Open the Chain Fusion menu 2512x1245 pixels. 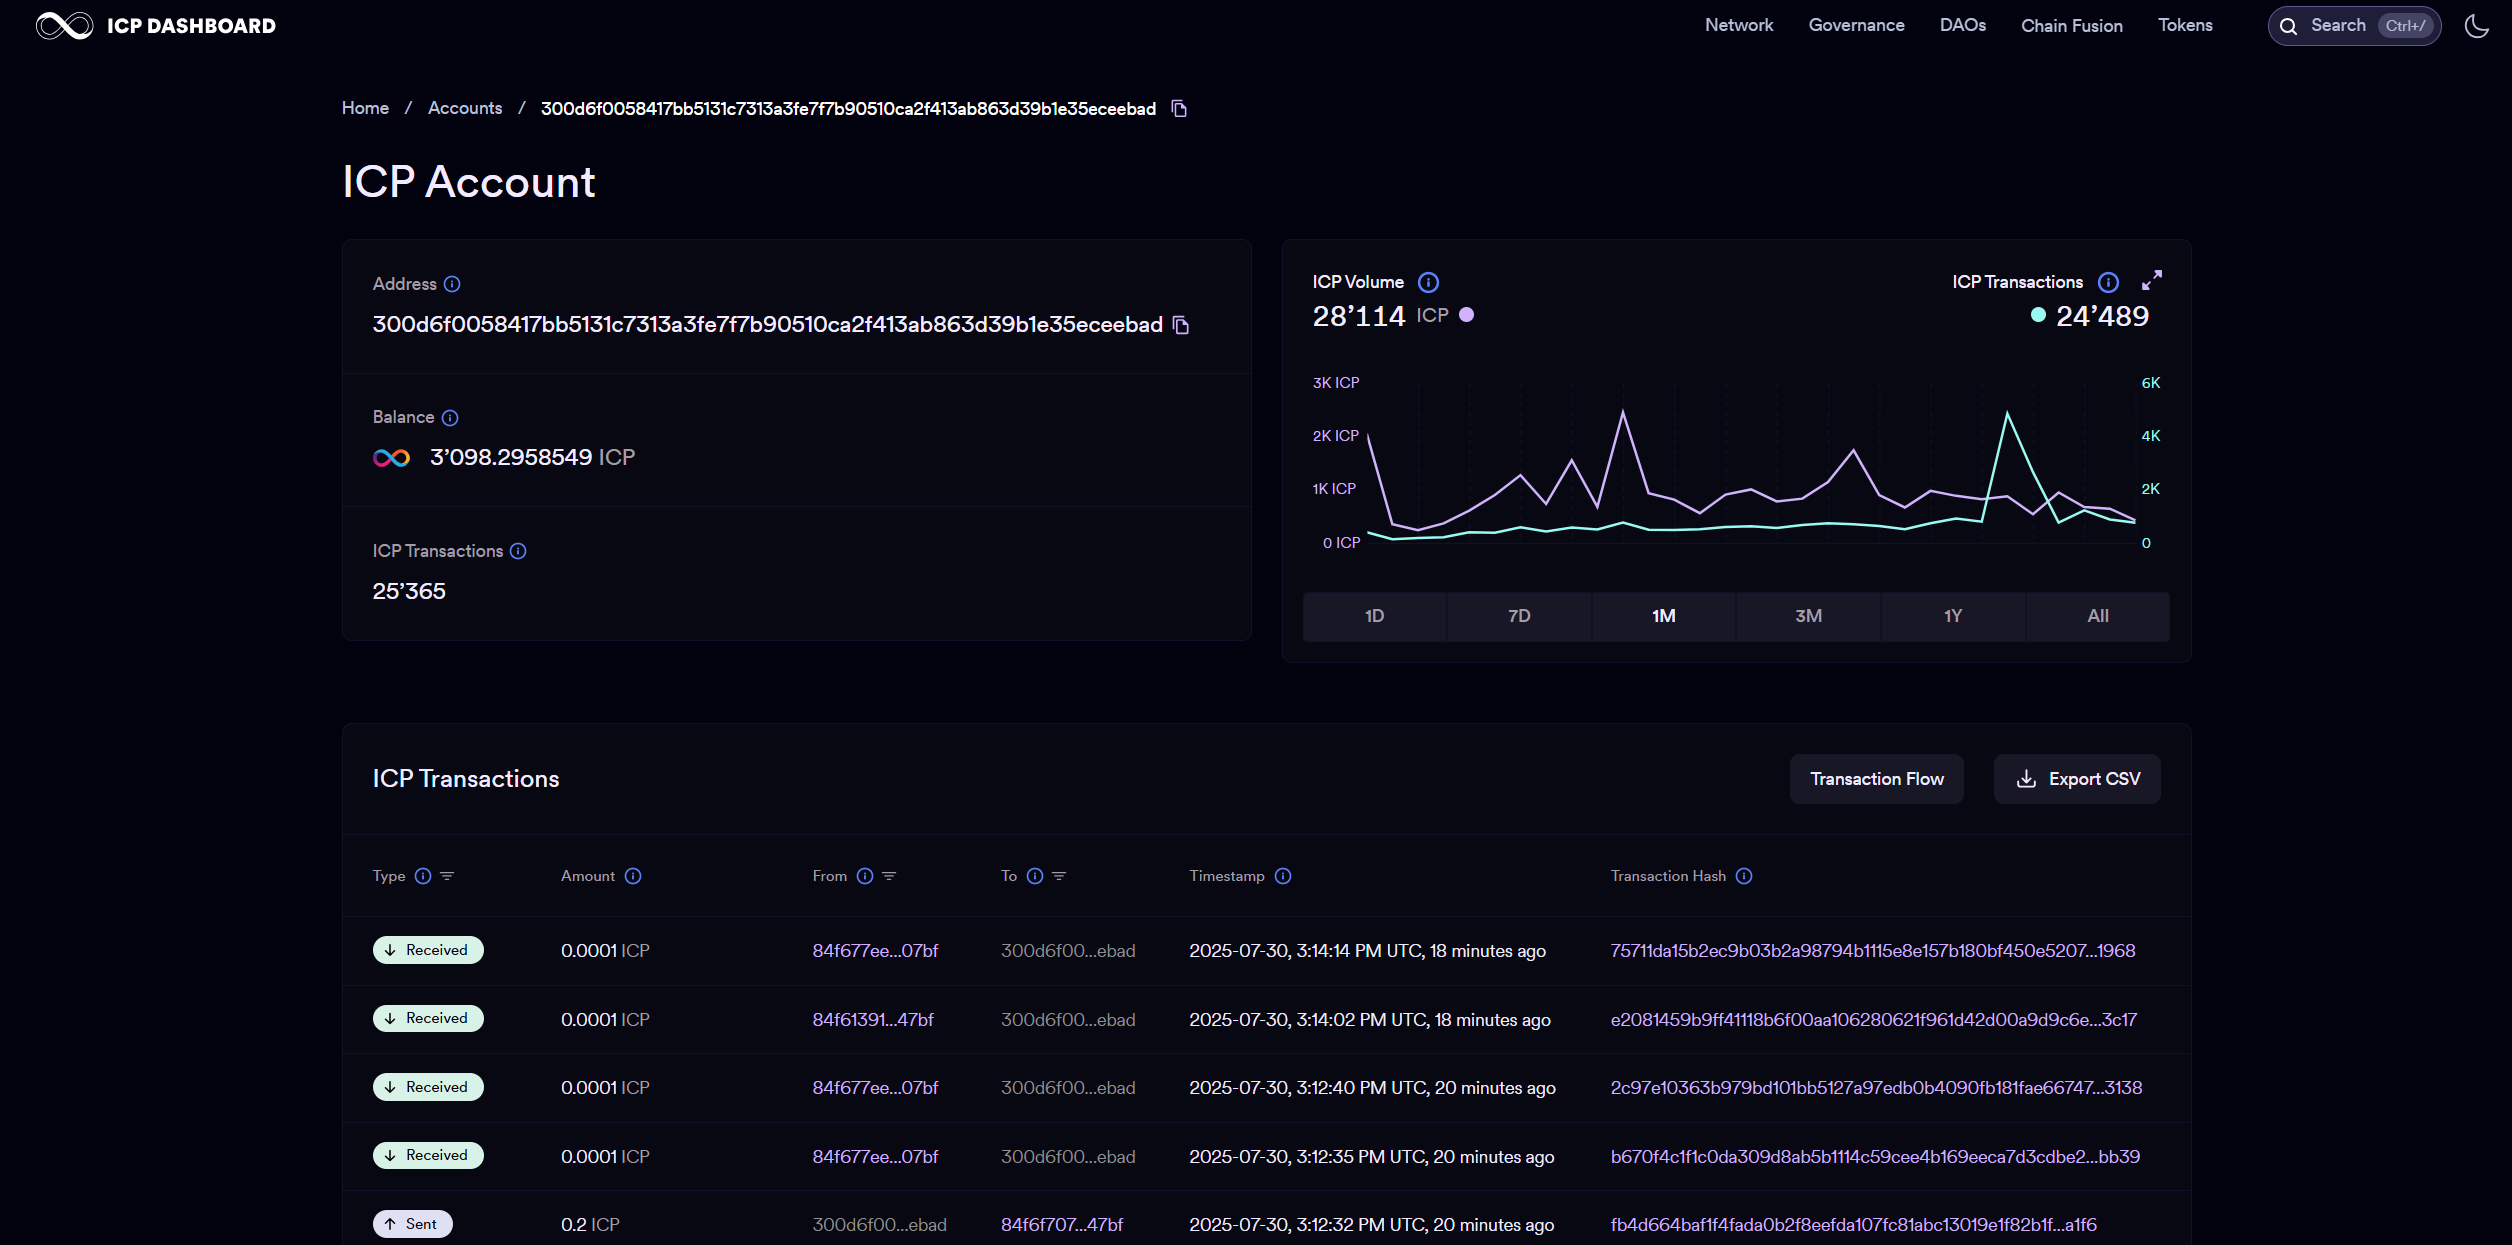coord(2071,26)
